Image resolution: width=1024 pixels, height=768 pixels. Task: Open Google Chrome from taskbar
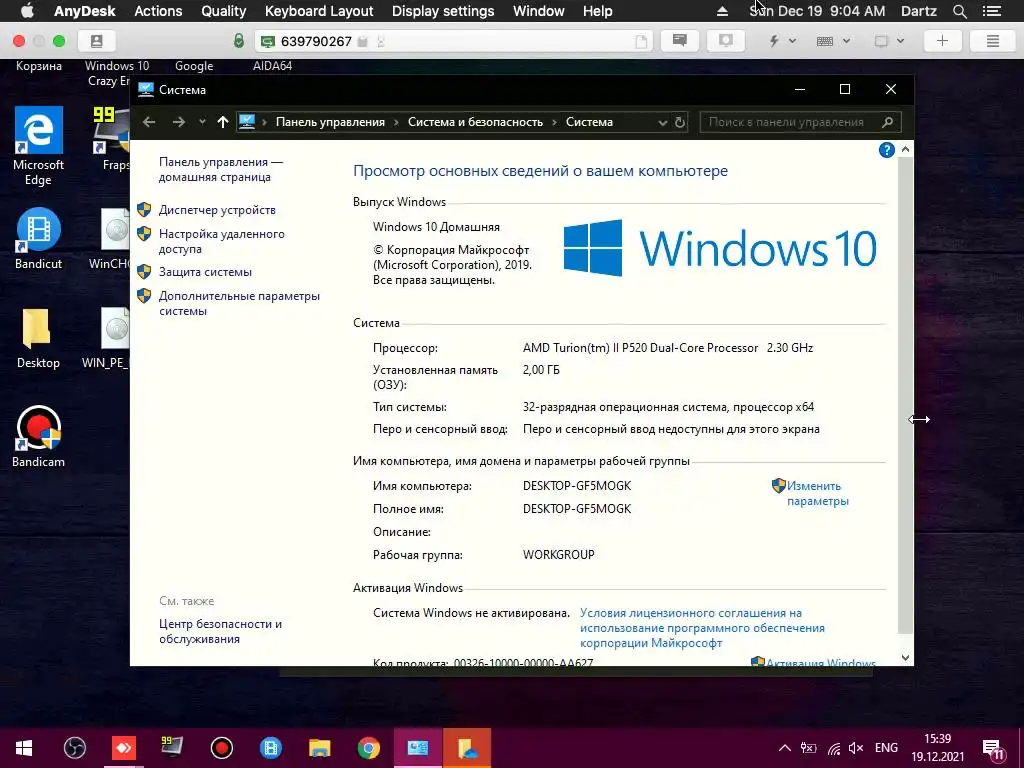point(368,748)
